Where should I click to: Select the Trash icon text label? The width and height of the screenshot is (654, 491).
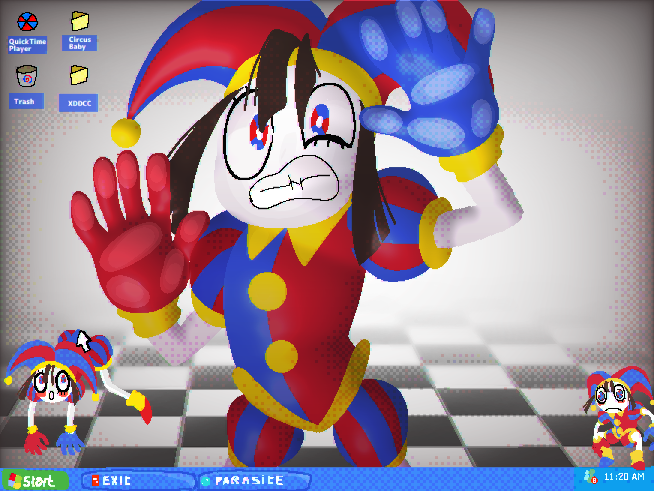(x=26, y=101)
